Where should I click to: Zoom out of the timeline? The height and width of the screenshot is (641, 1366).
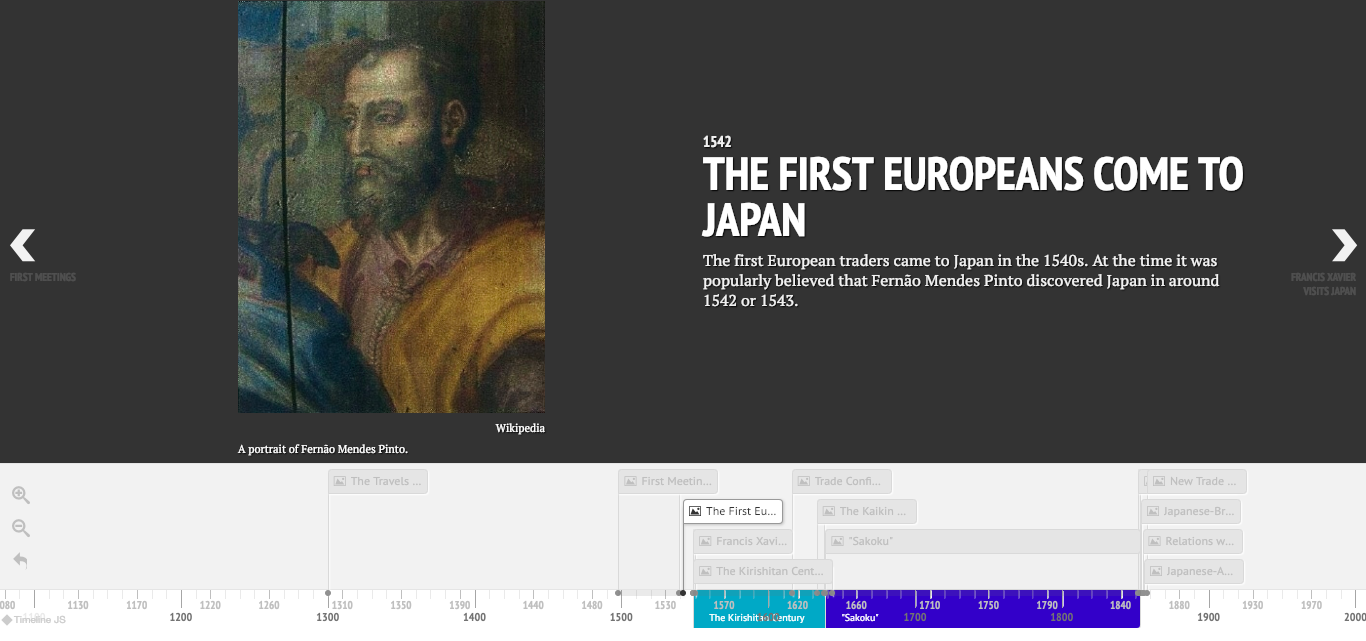point(20,527)
